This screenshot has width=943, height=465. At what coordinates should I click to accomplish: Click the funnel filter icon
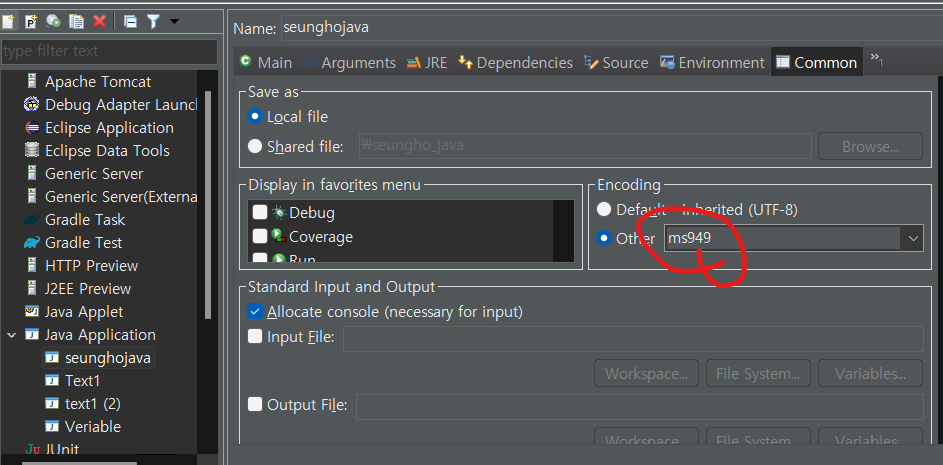[153, 22]
